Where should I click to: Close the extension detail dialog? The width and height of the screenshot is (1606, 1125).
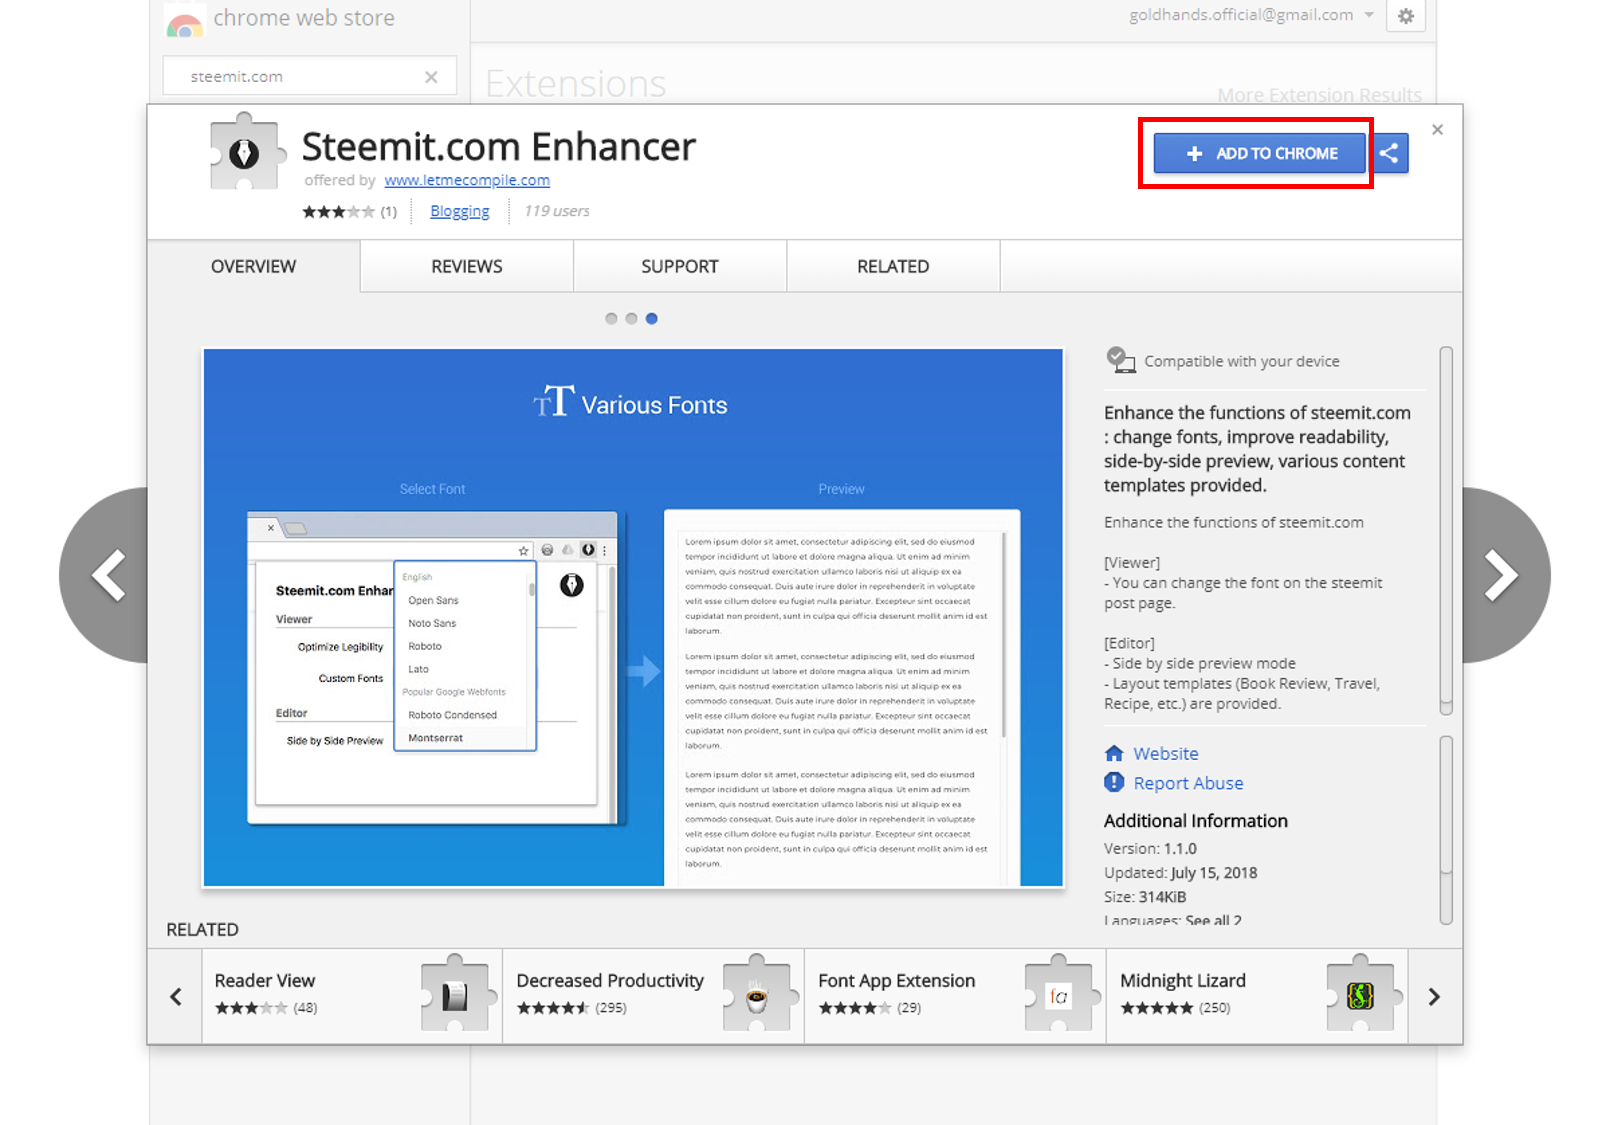(1437, 130)
